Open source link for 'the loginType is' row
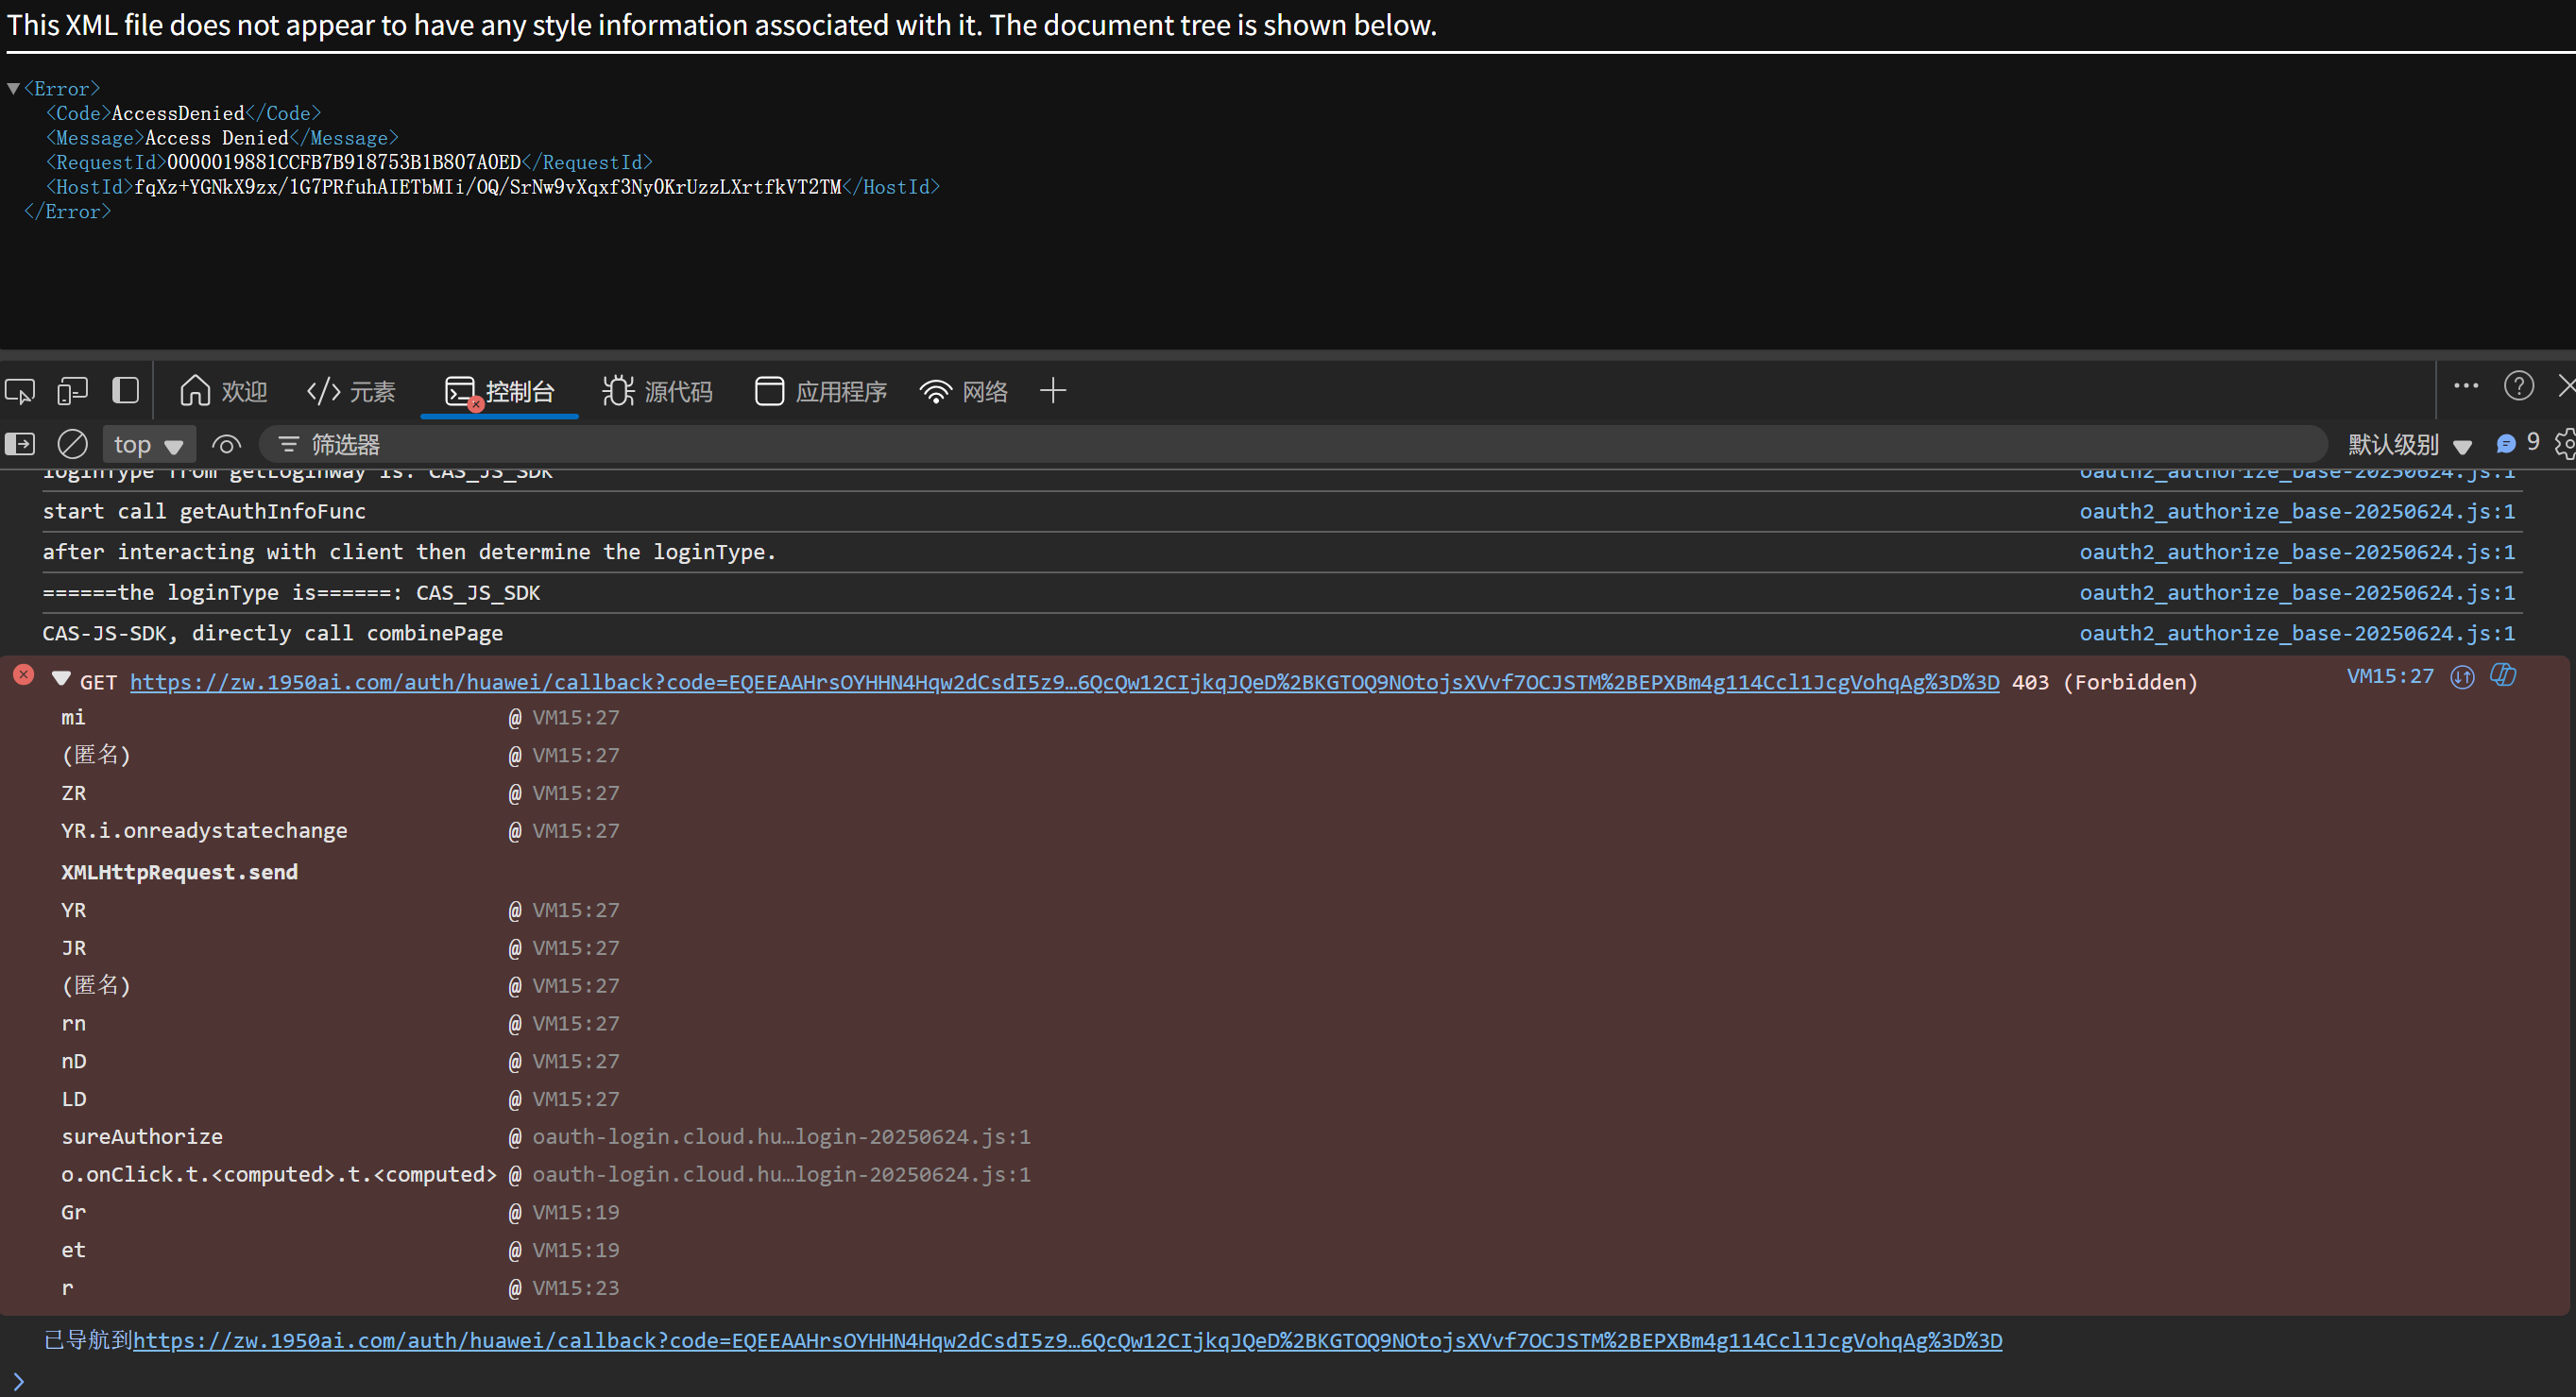Image resolution: width=2576 pixels, height=1397 pixels. pos(2296,593)
